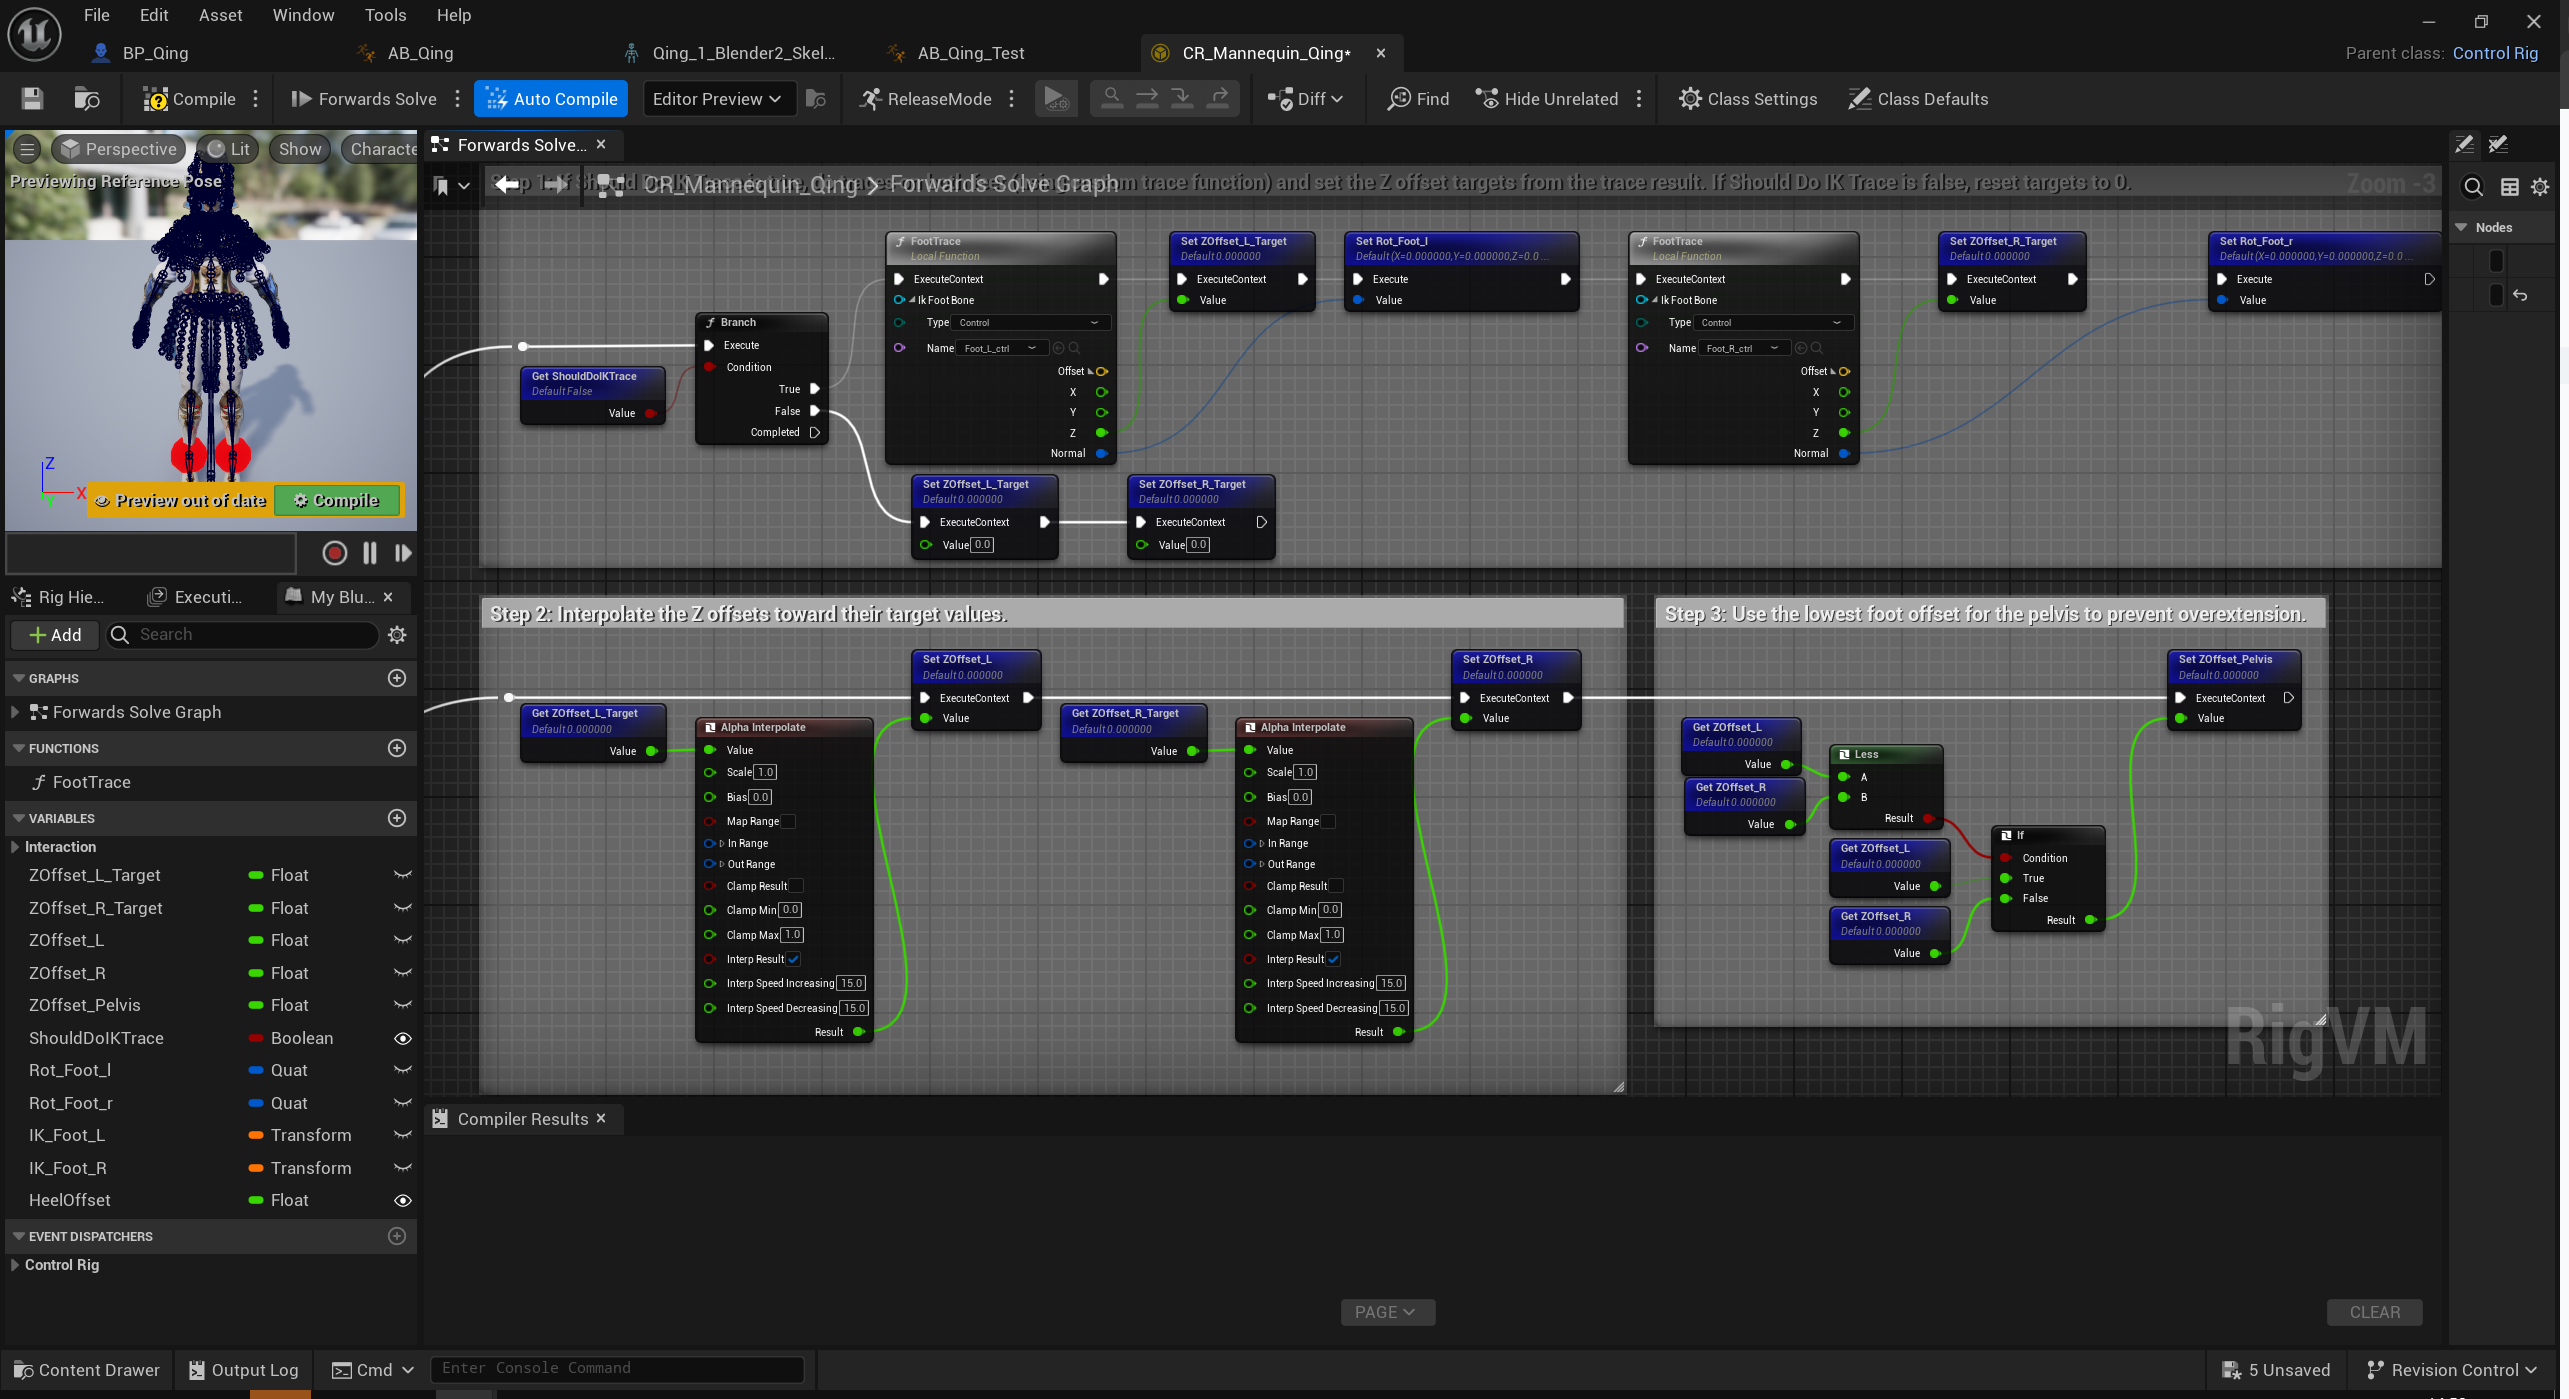Toggle ShouldDoIKTrace variable visibility eye
The image size is (2569, 1399).
pos(402,1038)
